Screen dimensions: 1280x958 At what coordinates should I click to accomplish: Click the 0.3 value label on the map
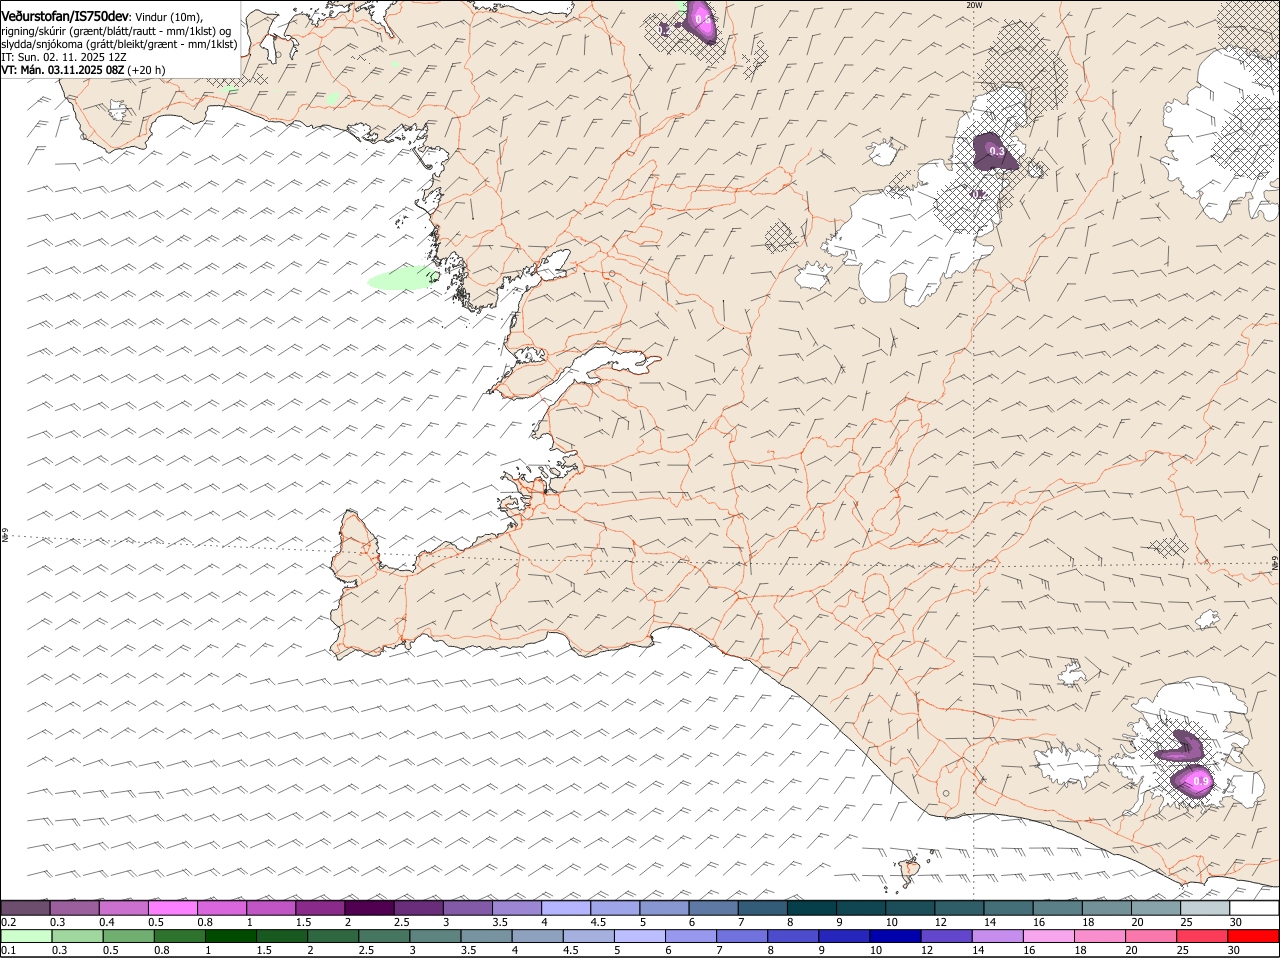coord(996,151)
